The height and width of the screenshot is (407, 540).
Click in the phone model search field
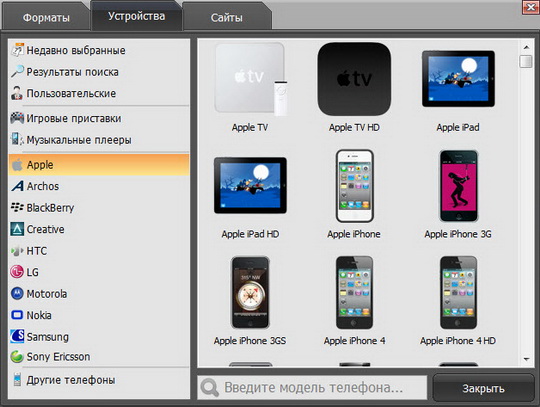[x=312, y=388]
